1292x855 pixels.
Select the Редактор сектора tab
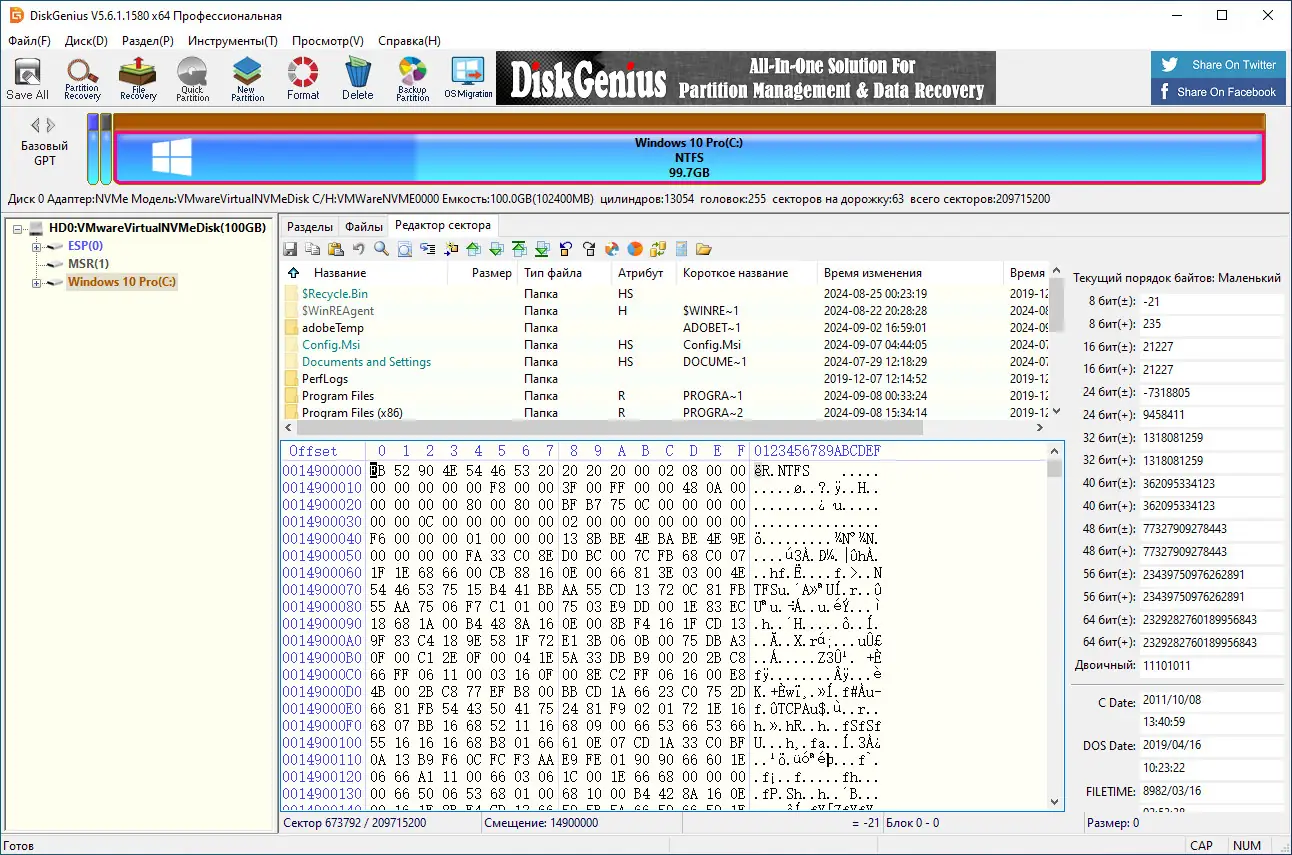coord(442,226)
